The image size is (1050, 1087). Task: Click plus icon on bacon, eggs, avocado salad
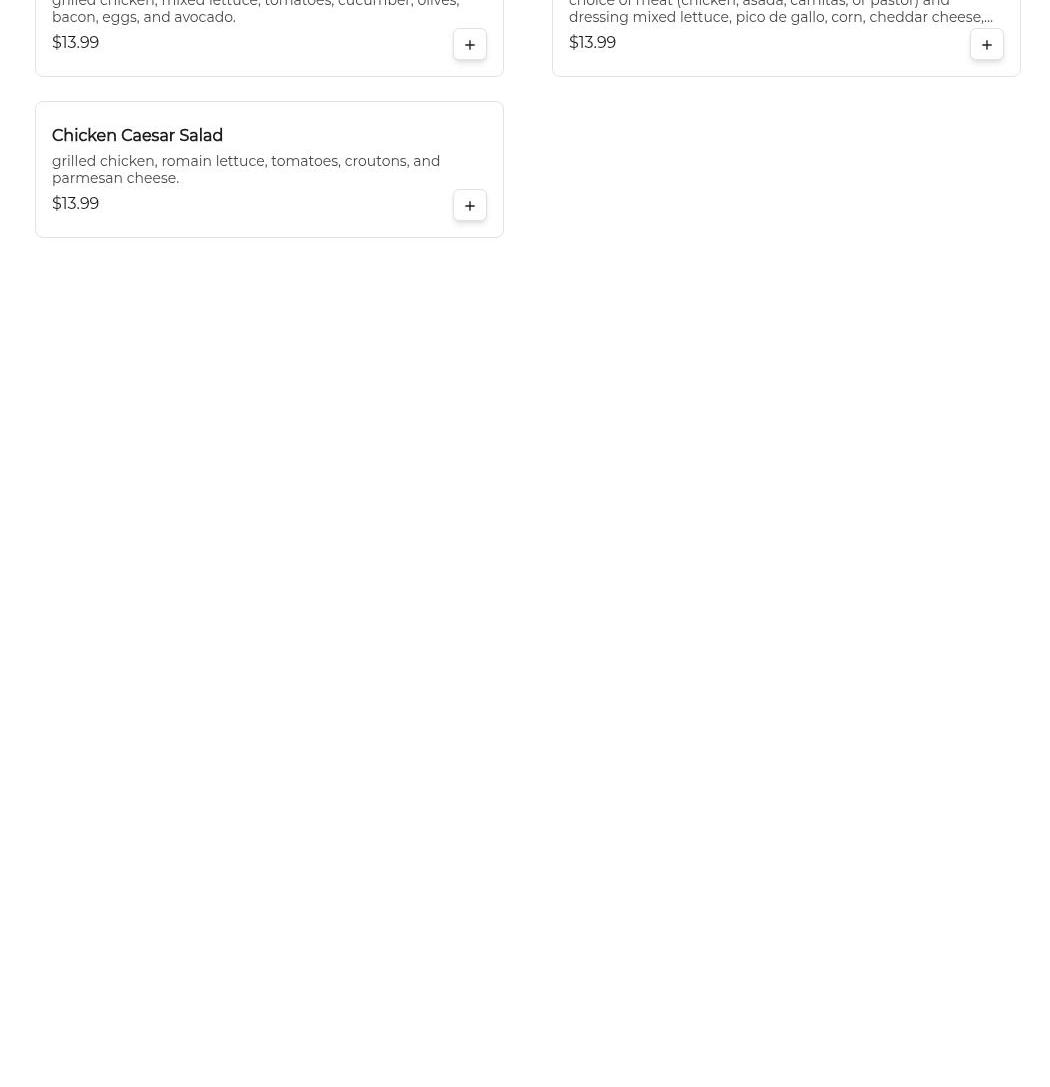coord(469,44)
